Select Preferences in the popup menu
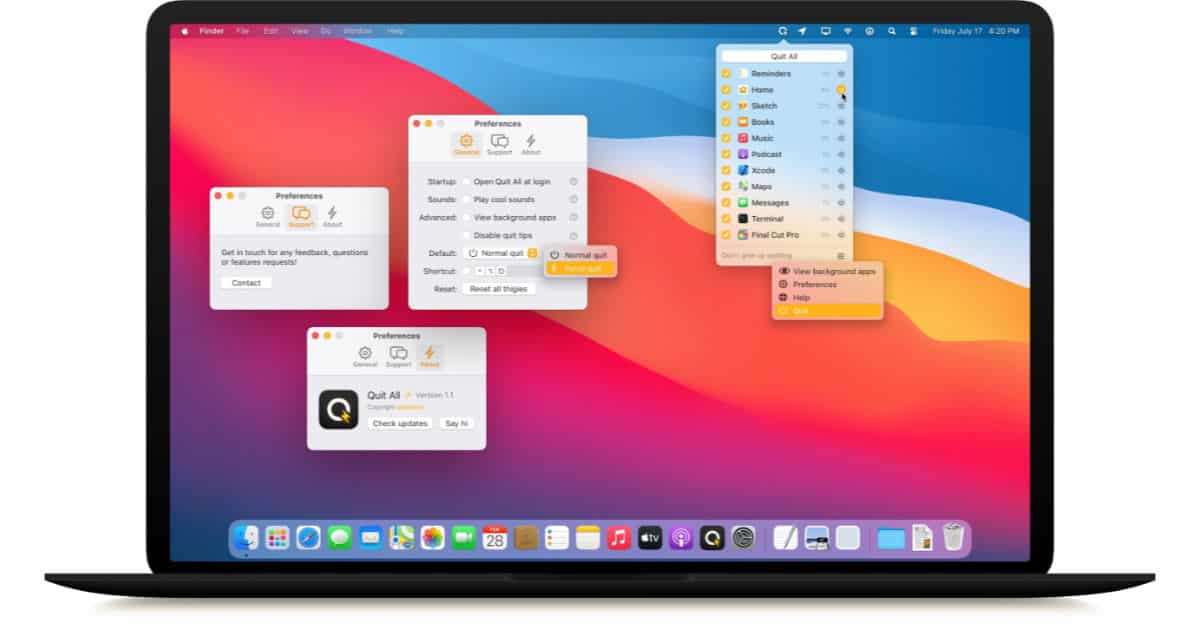Image resolution: width=1200 pixels, height=630 pixels. (x=814, y=285)
